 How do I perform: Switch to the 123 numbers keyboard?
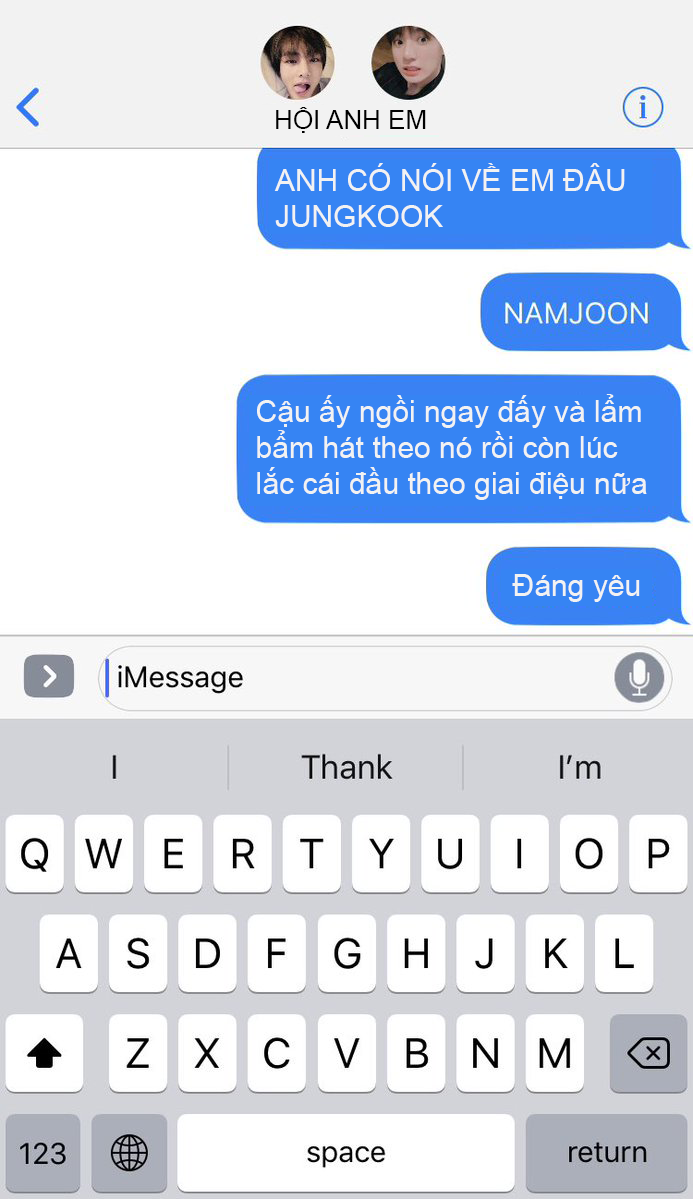[43, 1152]
